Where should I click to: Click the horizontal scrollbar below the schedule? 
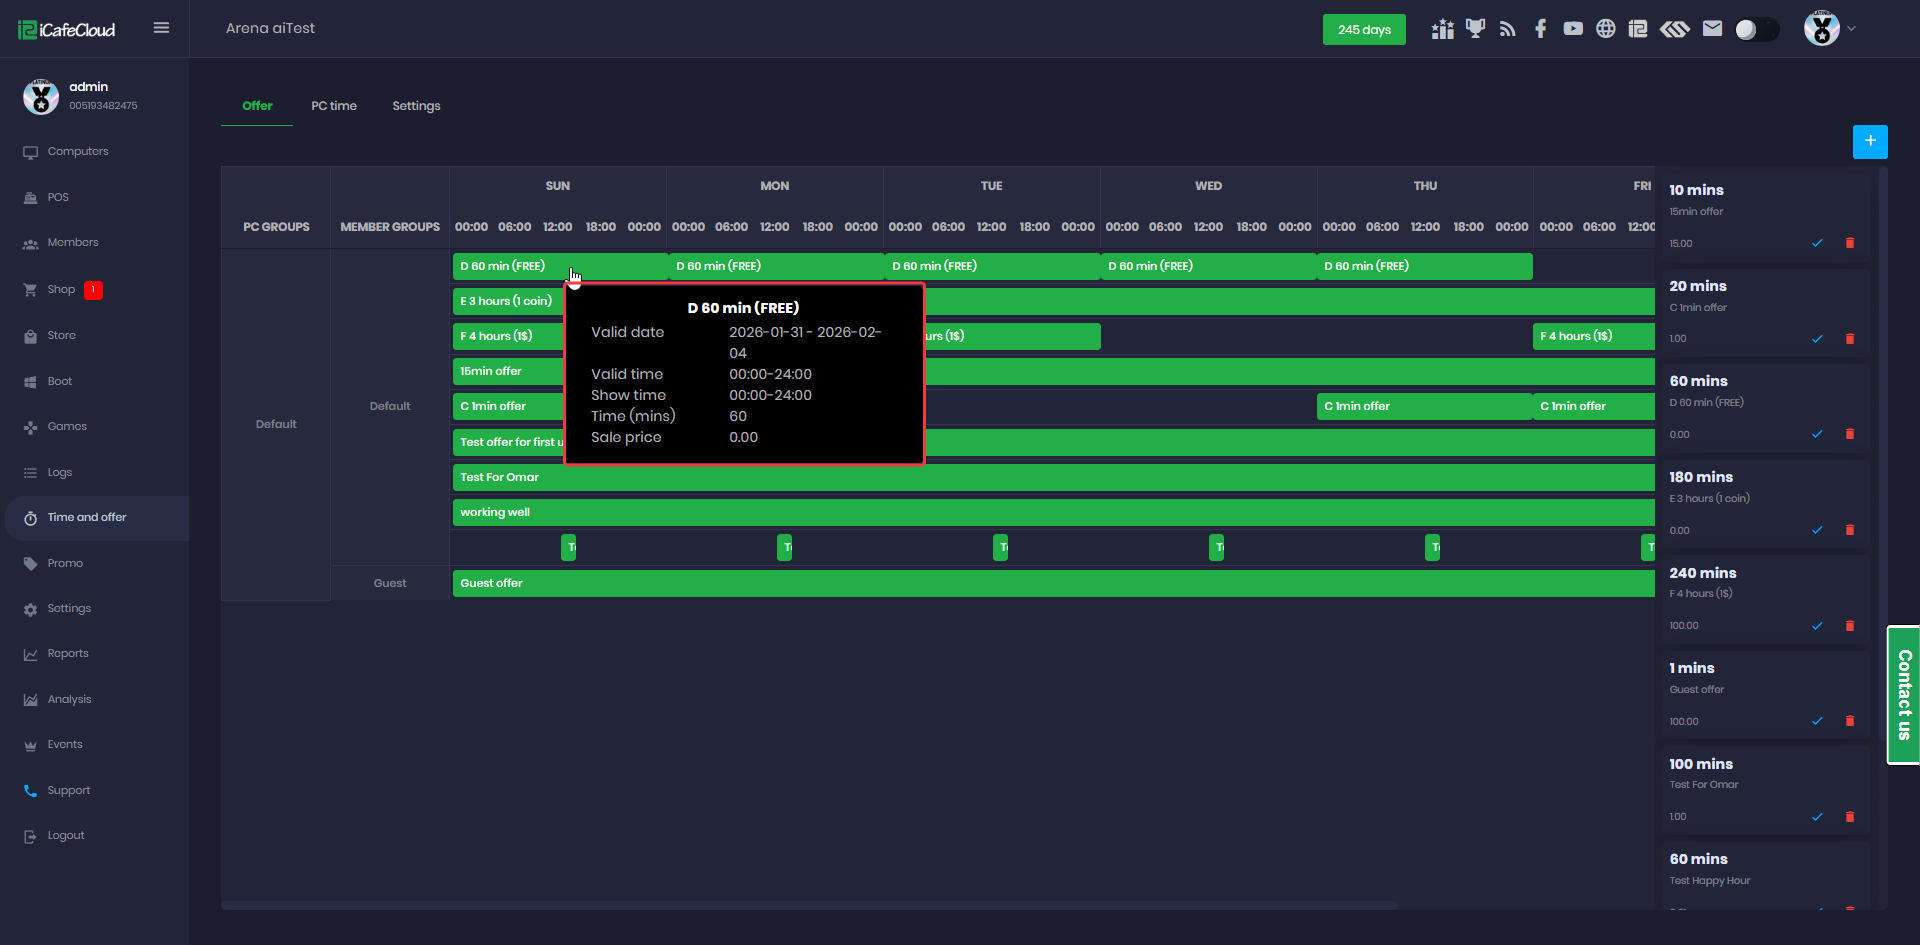808,906
